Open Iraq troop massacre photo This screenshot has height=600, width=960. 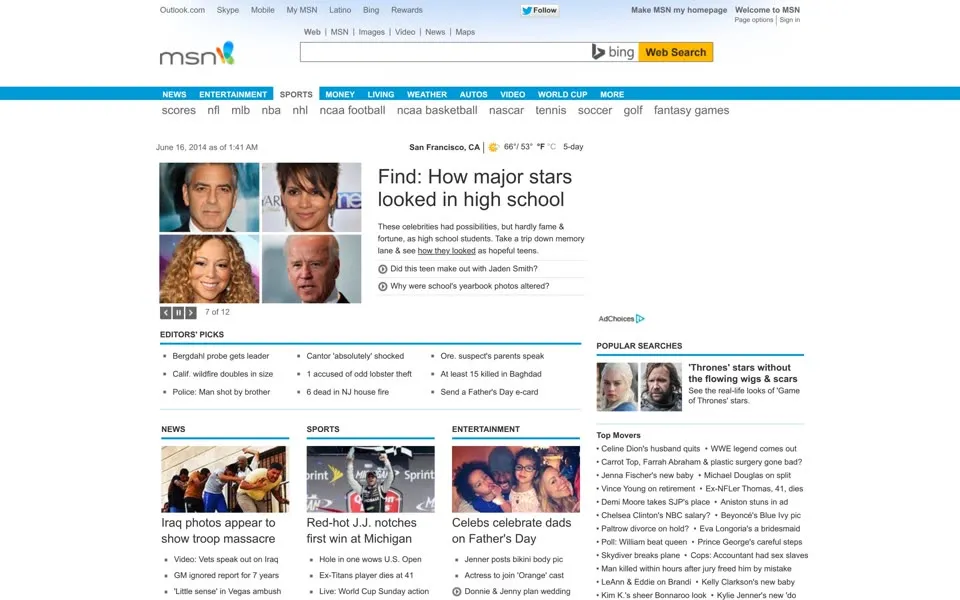click(225, 479)
